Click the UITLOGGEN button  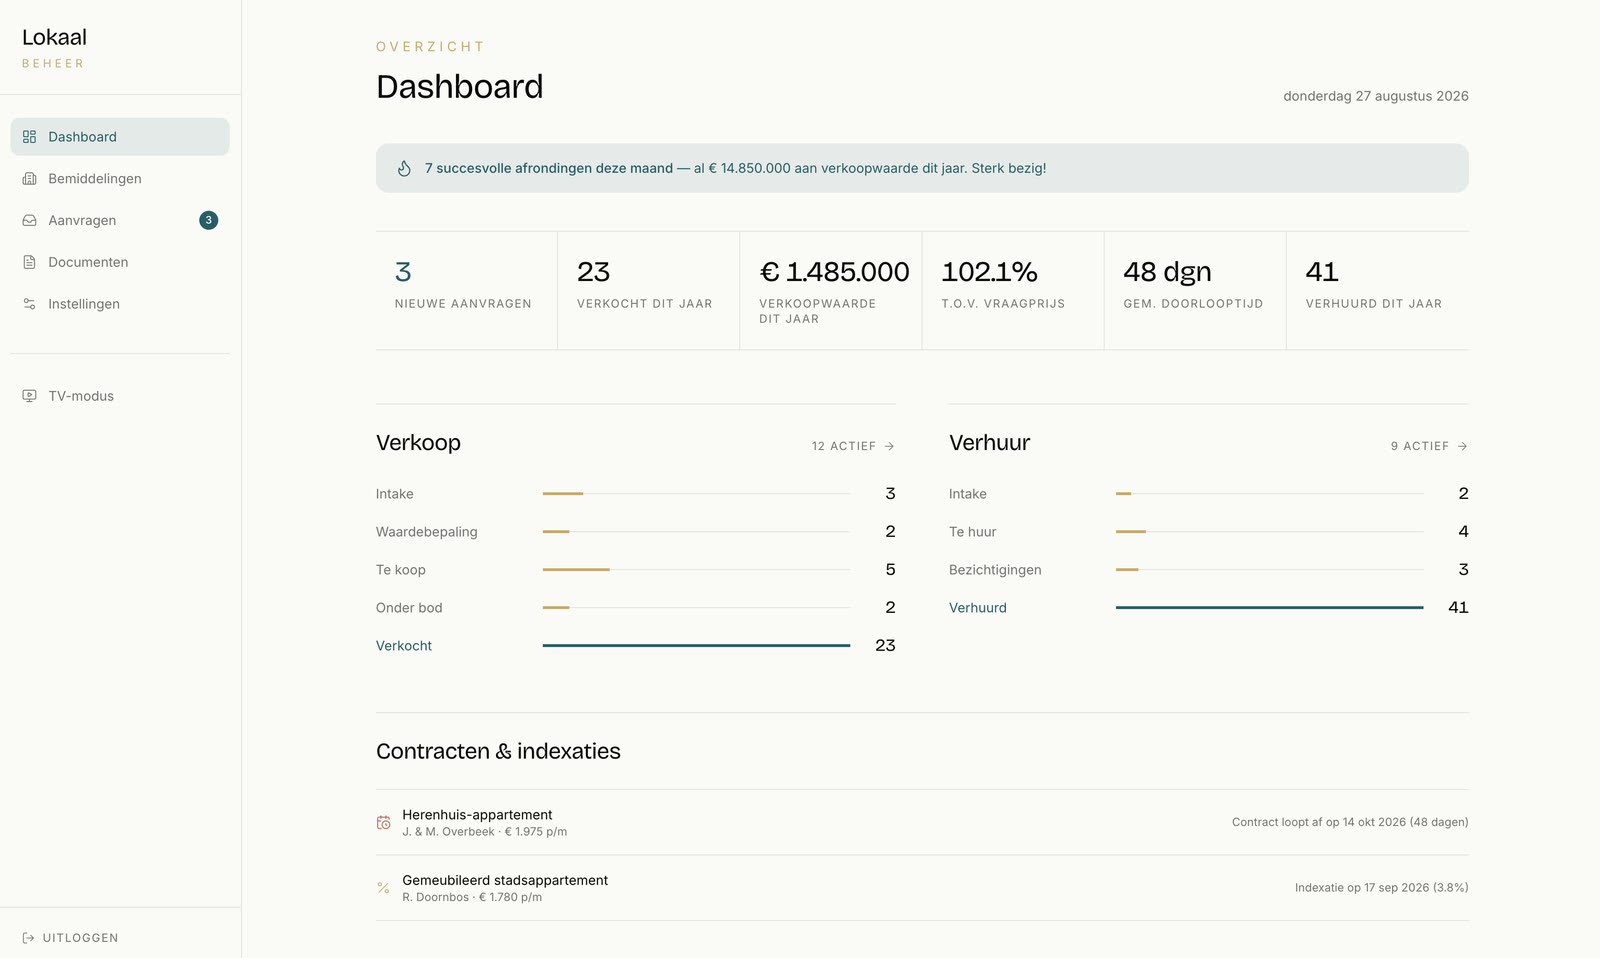(70, 938)
